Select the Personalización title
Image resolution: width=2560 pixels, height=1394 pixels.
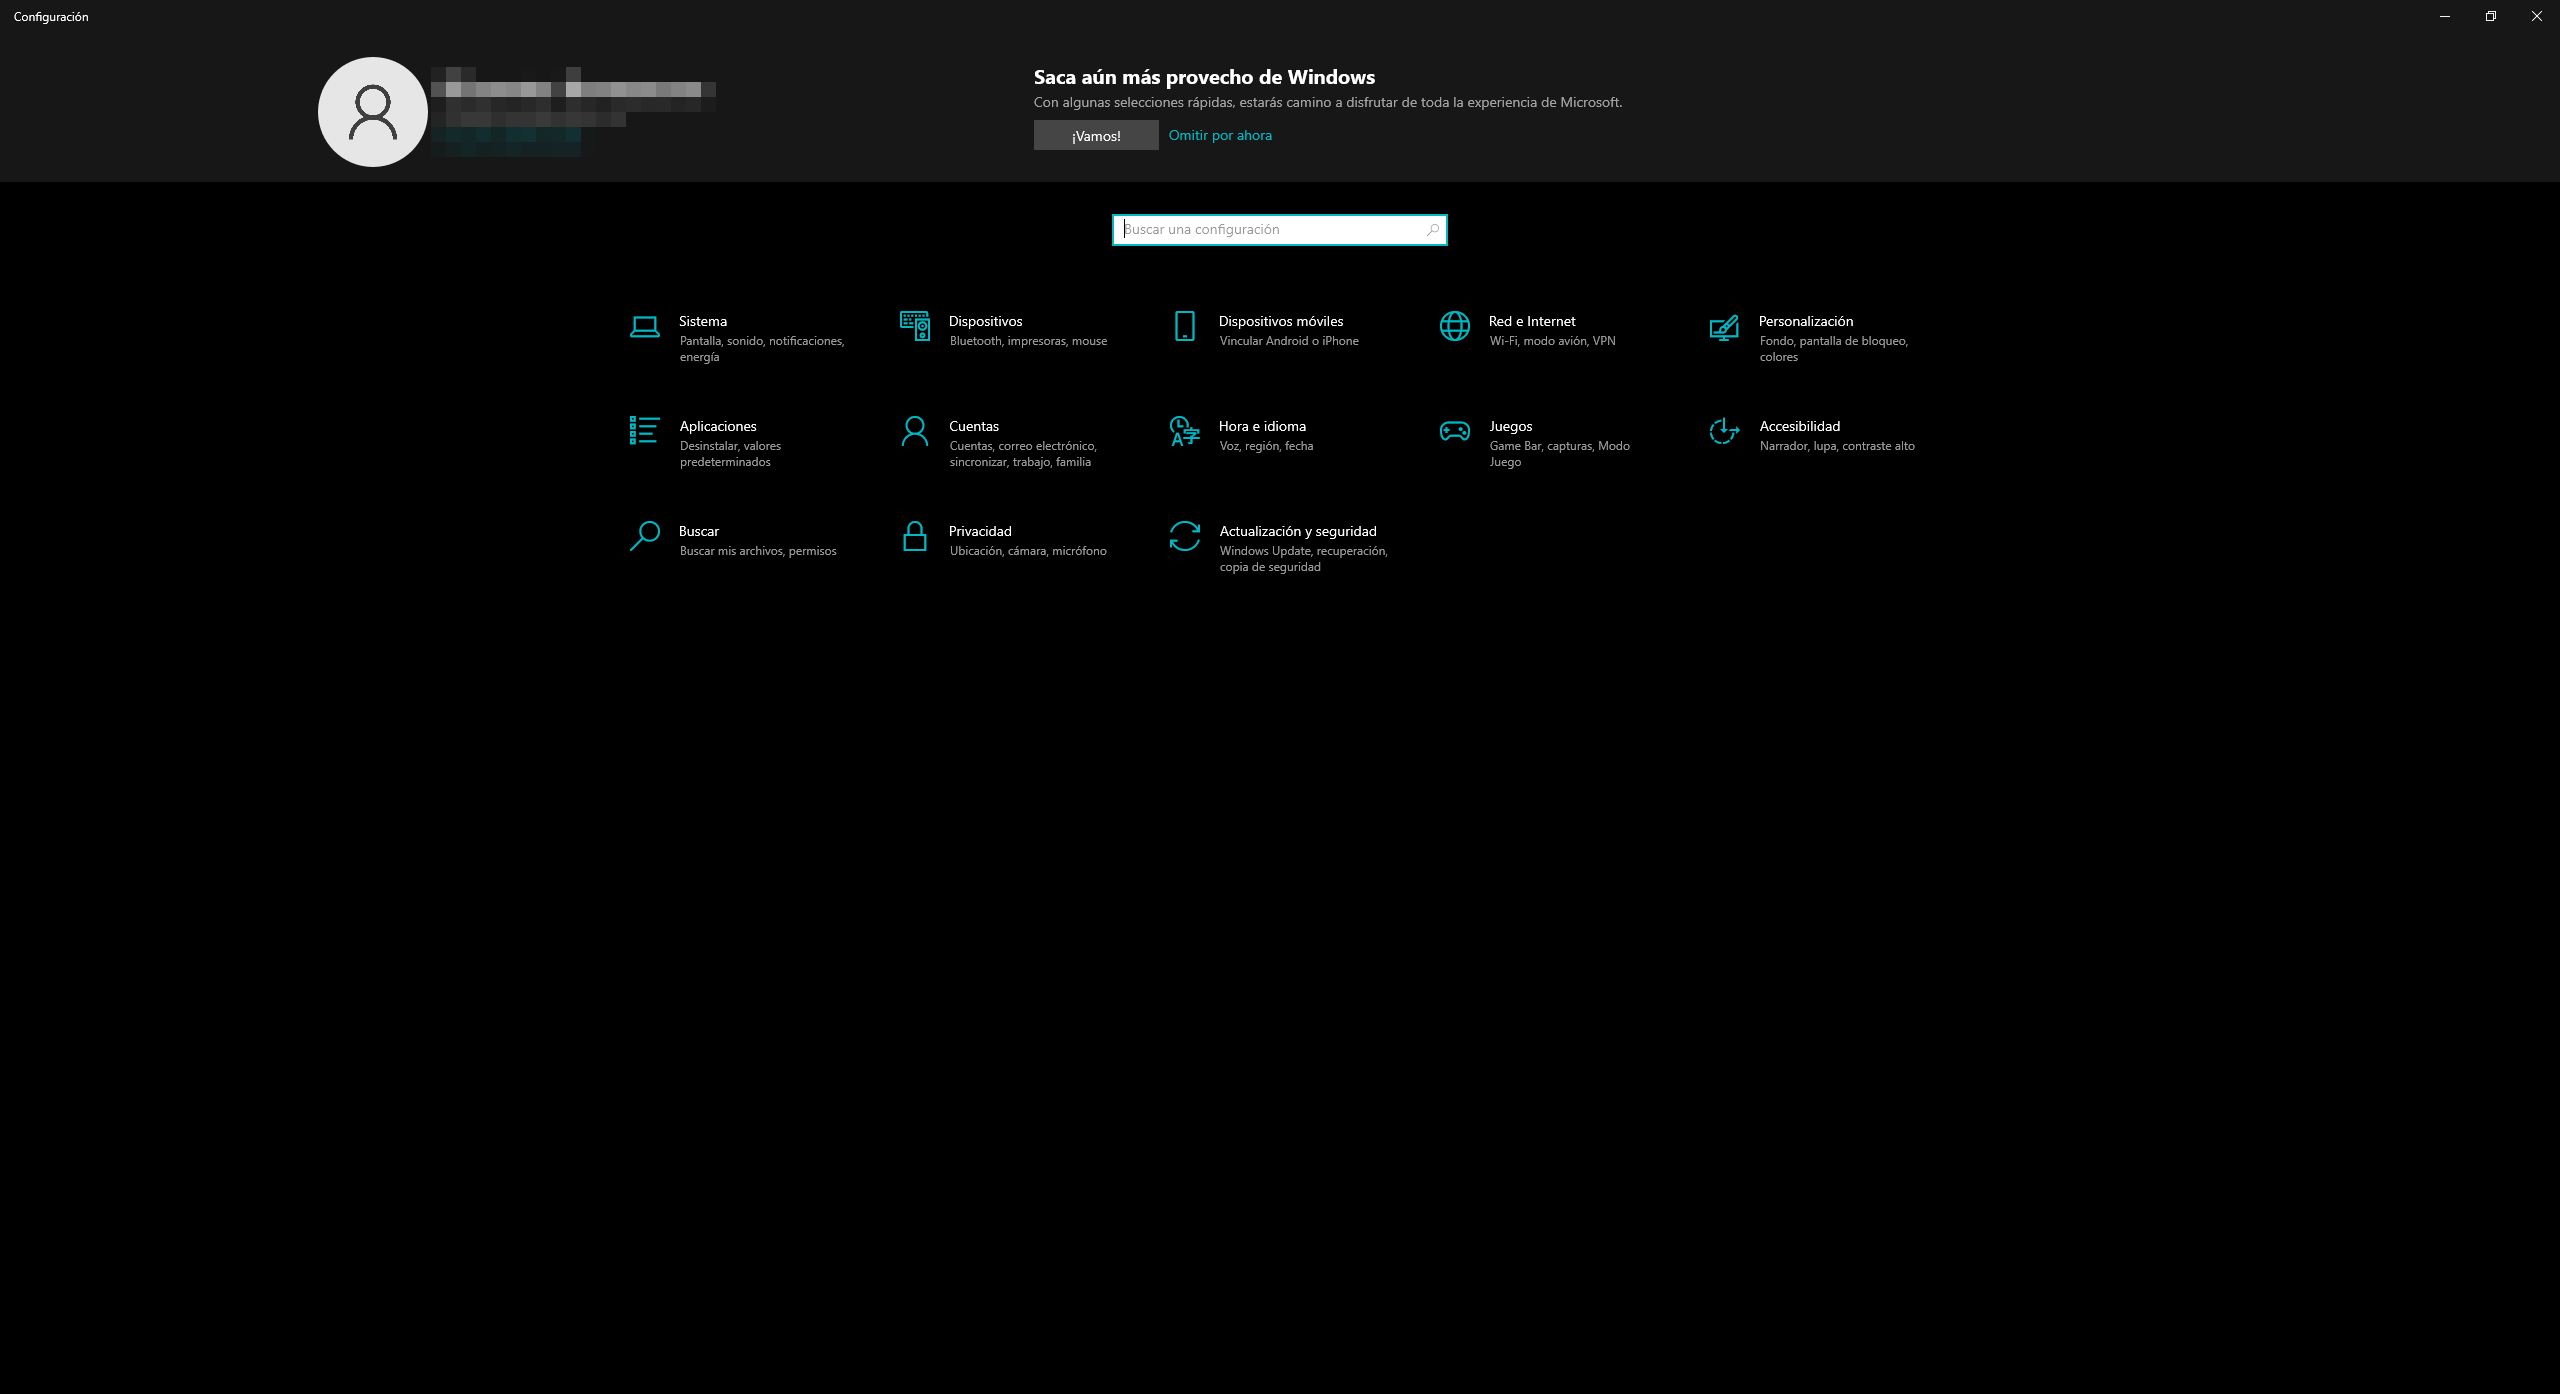1806,322
